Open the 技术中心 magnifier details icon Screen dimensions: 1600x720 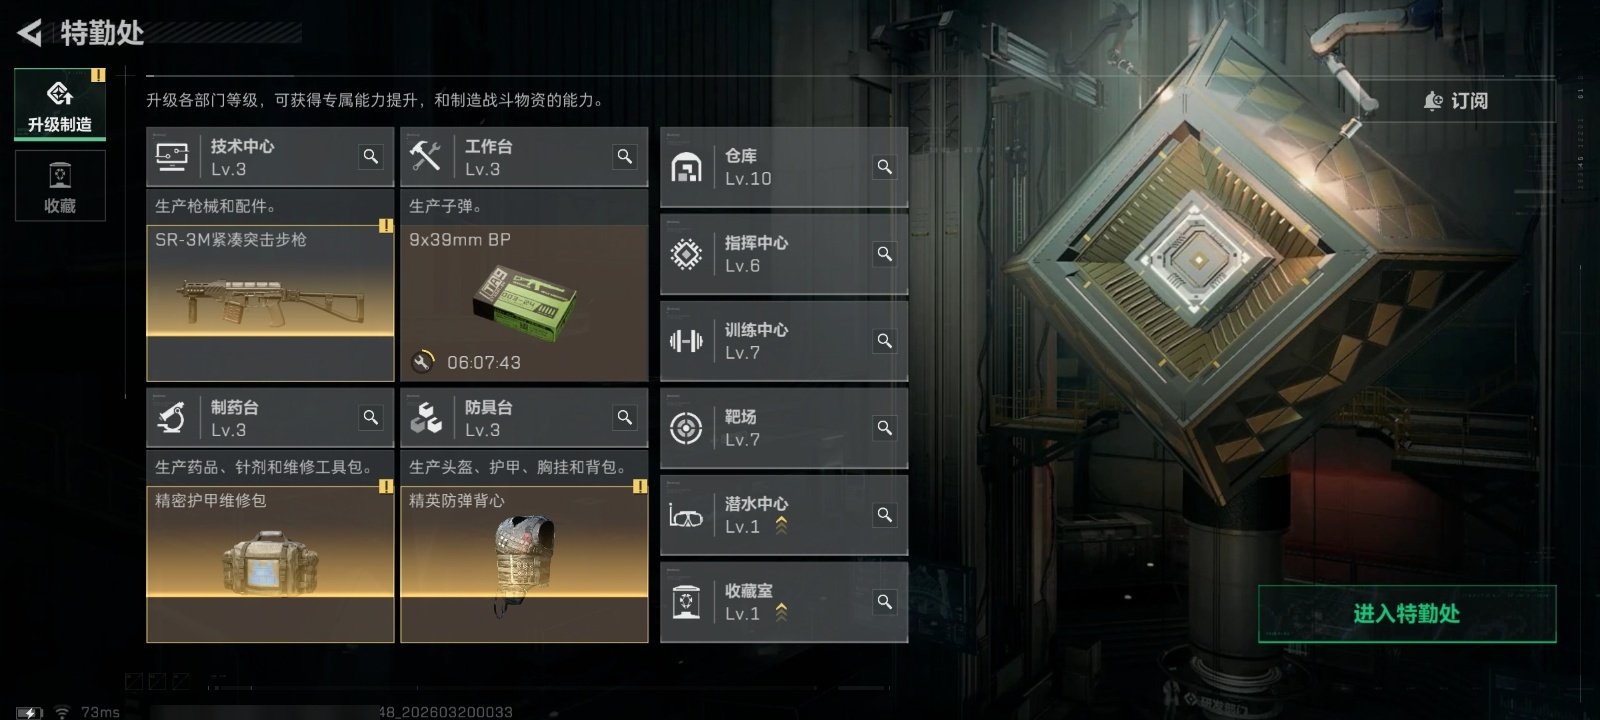coord(371,157)
